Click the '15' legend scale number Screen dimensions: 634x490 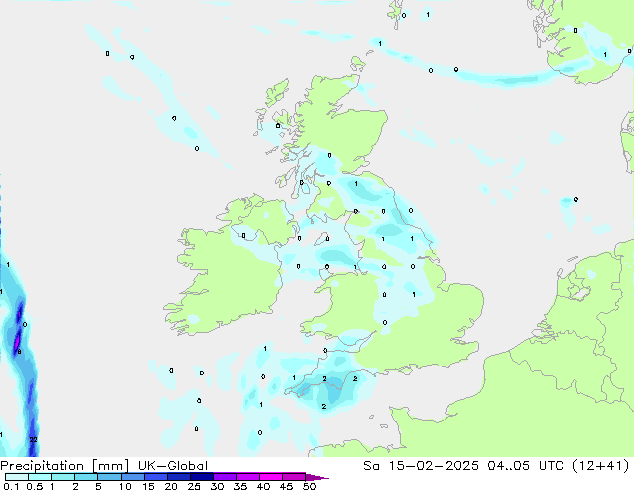coord(148,486)
